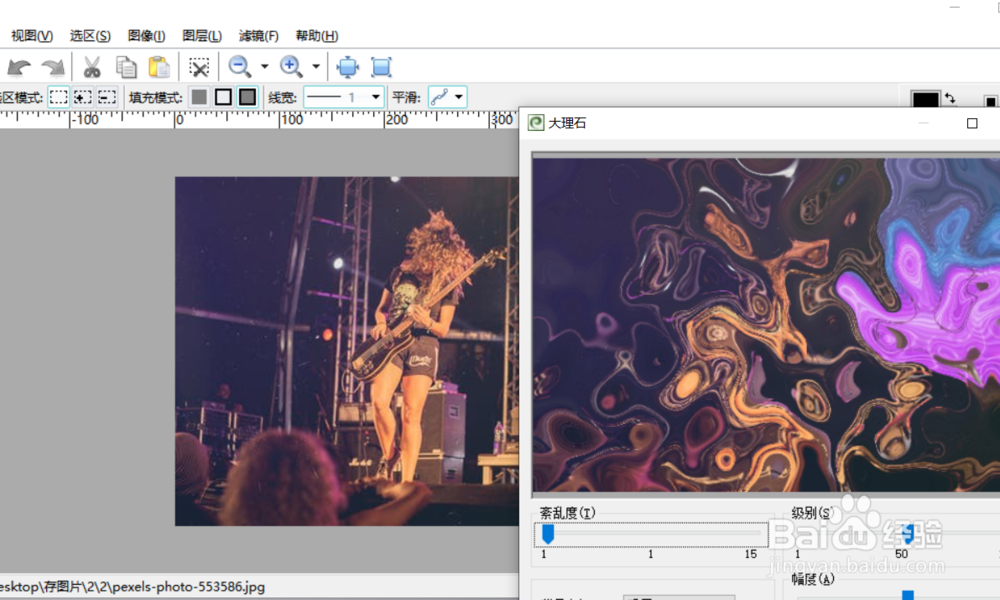Click the fit-to-window arrows icon

(x=348, y=67)
